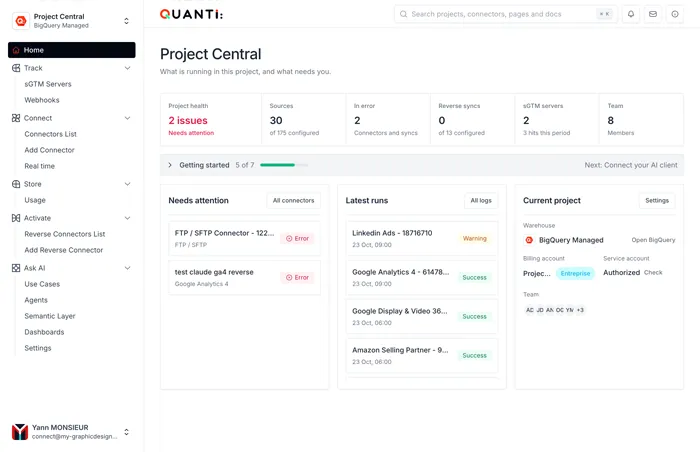Image resolution: width=700 pixels, height=452 pixels.
Task: Open Webhooks page
Action: point(42,100)
